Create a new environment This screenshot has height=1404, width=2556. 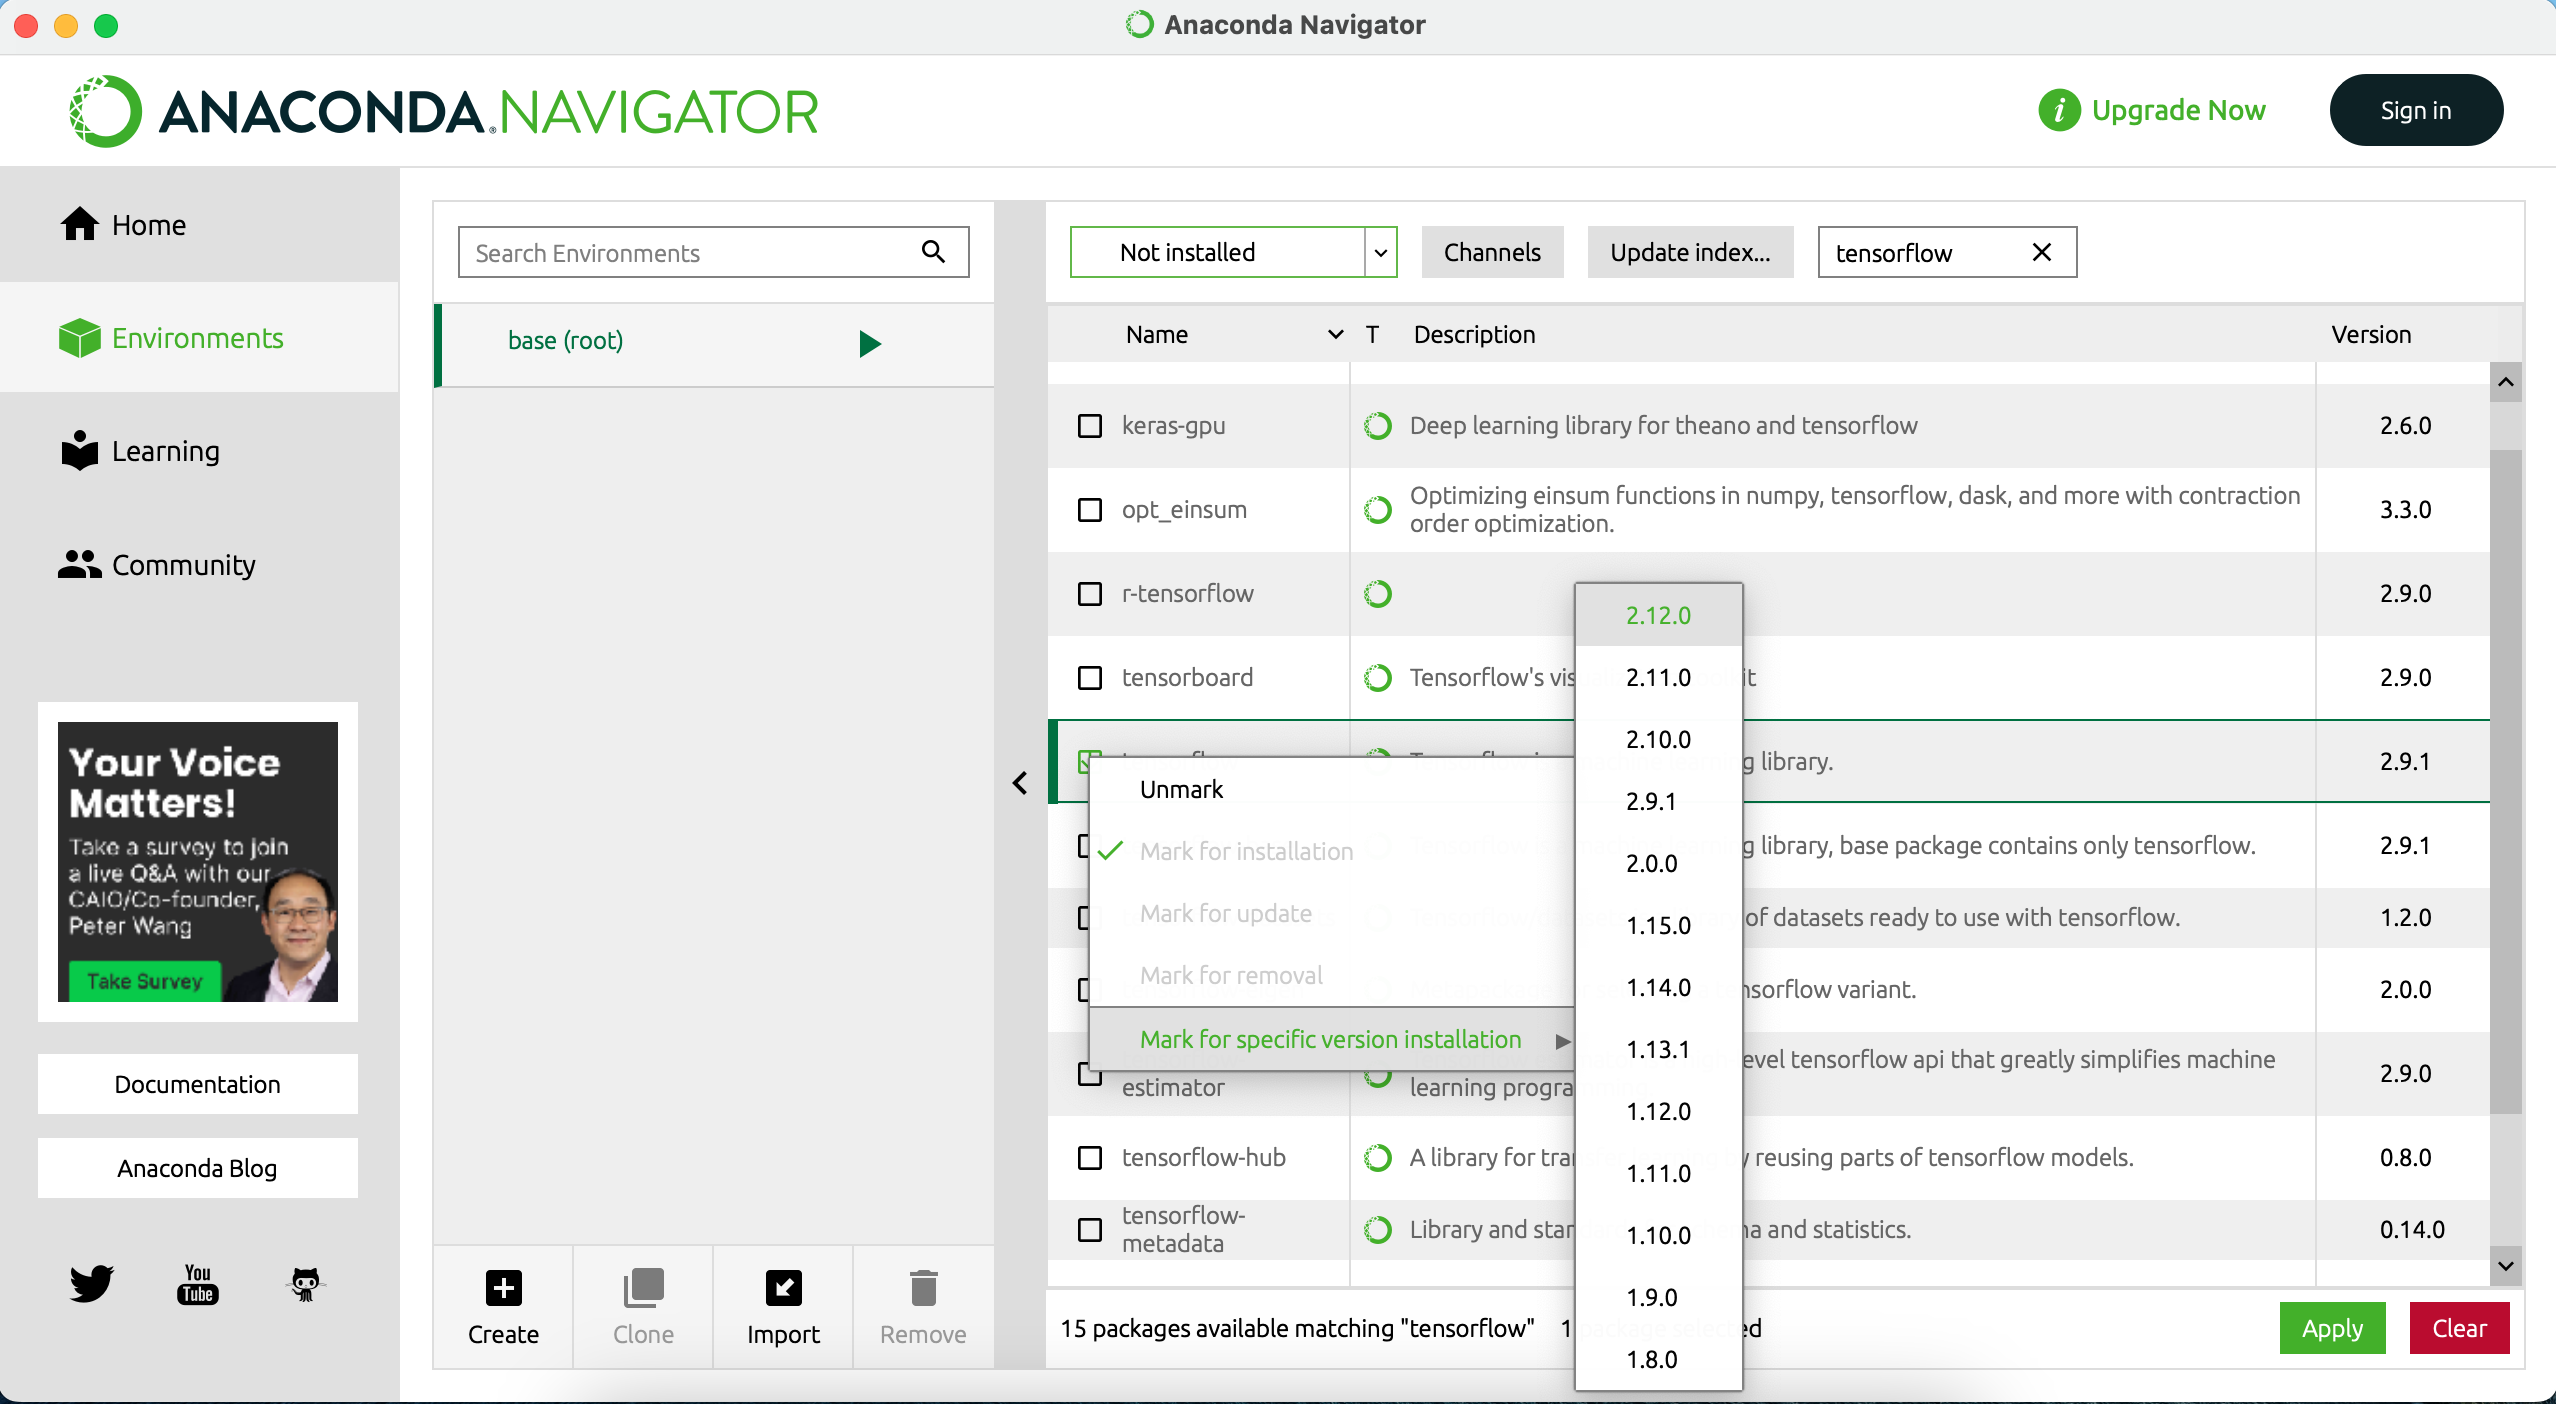point(503,1307)
